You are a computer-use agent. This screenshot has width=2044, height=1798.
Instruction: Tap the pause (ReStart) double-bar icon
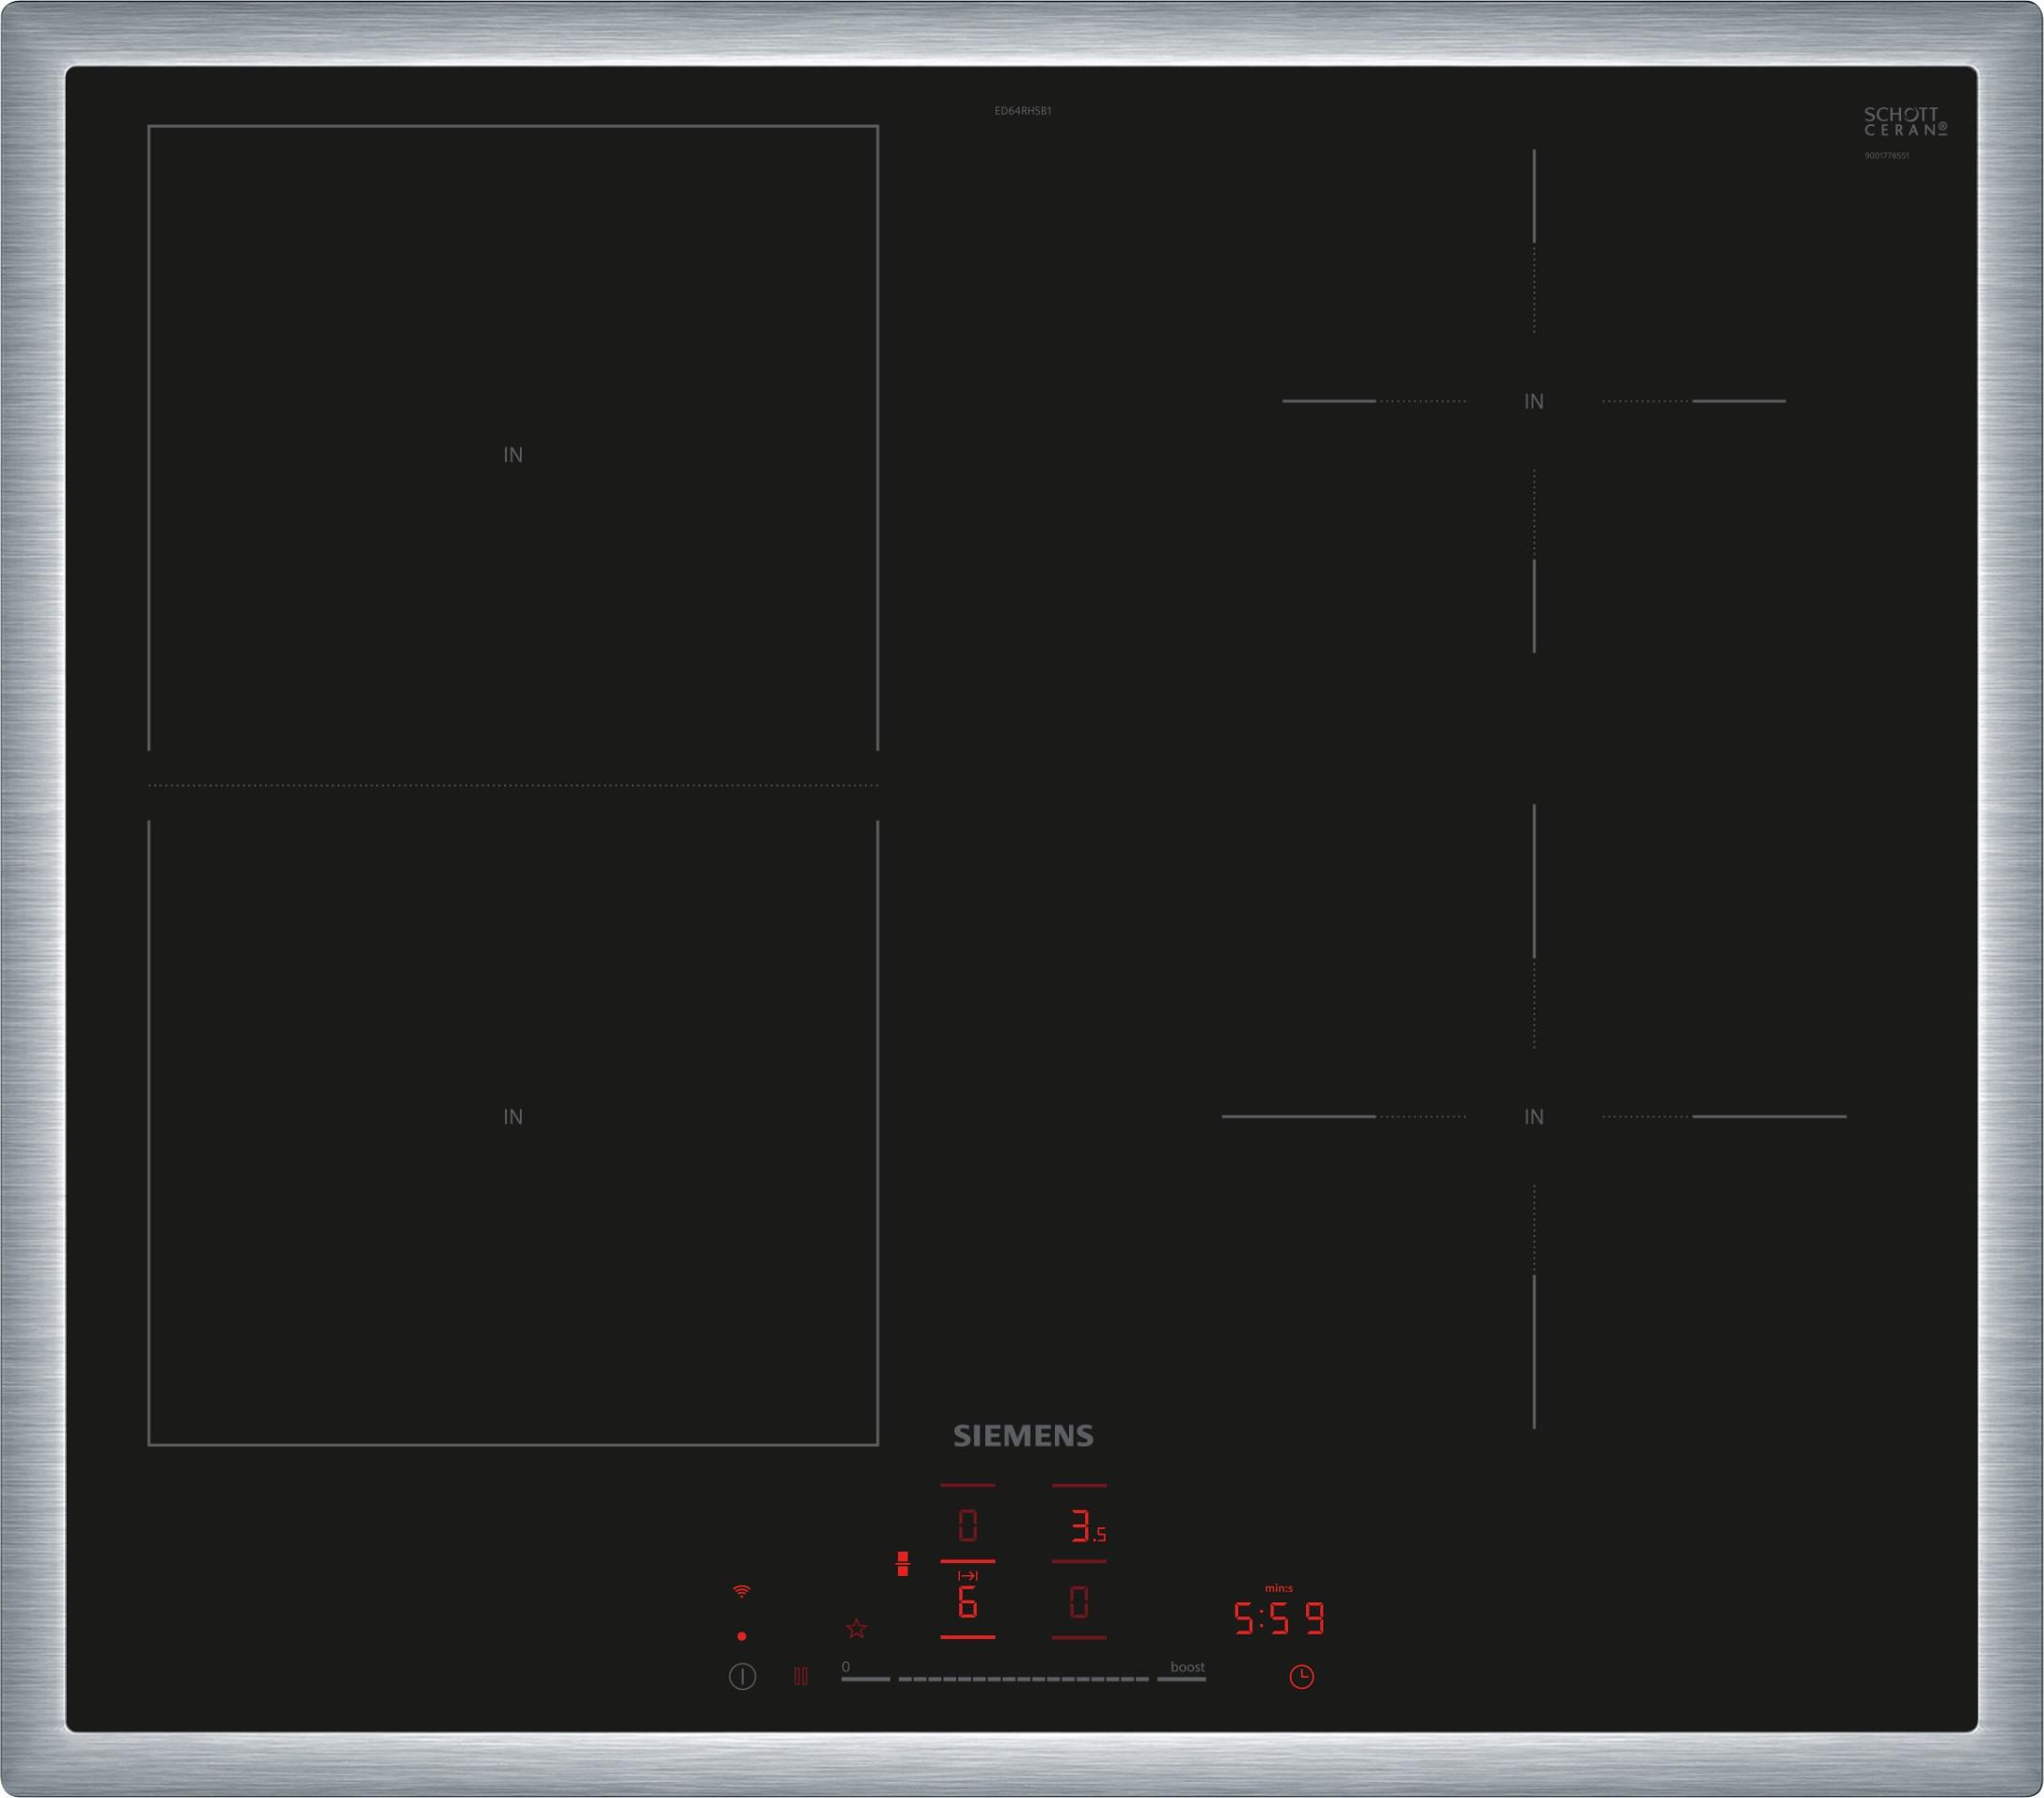801,1676
